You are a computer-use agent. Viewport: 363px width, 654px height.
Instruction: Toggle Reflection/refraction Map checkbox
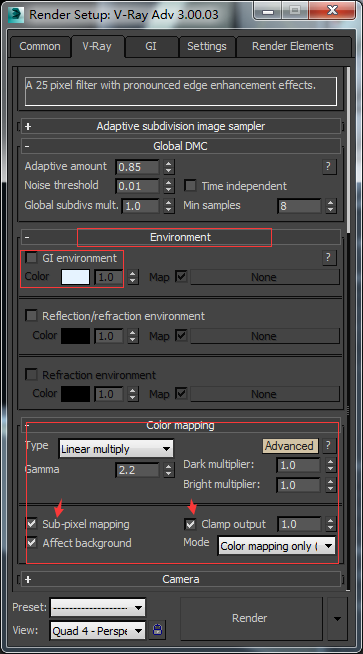[x=181, y=335]
